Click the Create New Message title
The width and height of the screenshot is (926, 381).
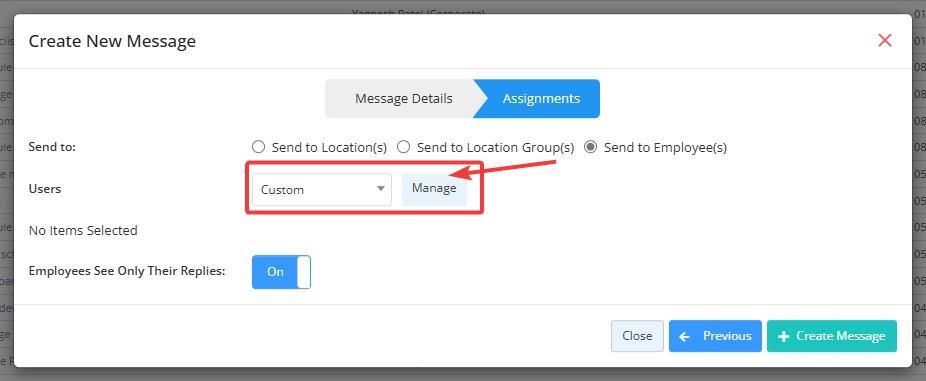point(112,41)
